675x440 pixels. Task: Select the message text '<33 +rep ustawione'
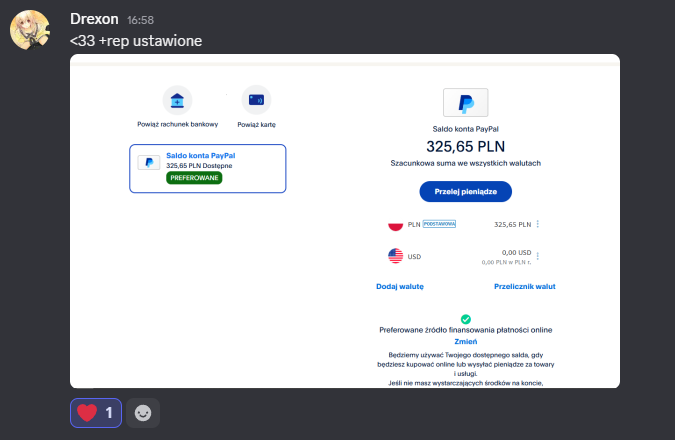point(136,41)
